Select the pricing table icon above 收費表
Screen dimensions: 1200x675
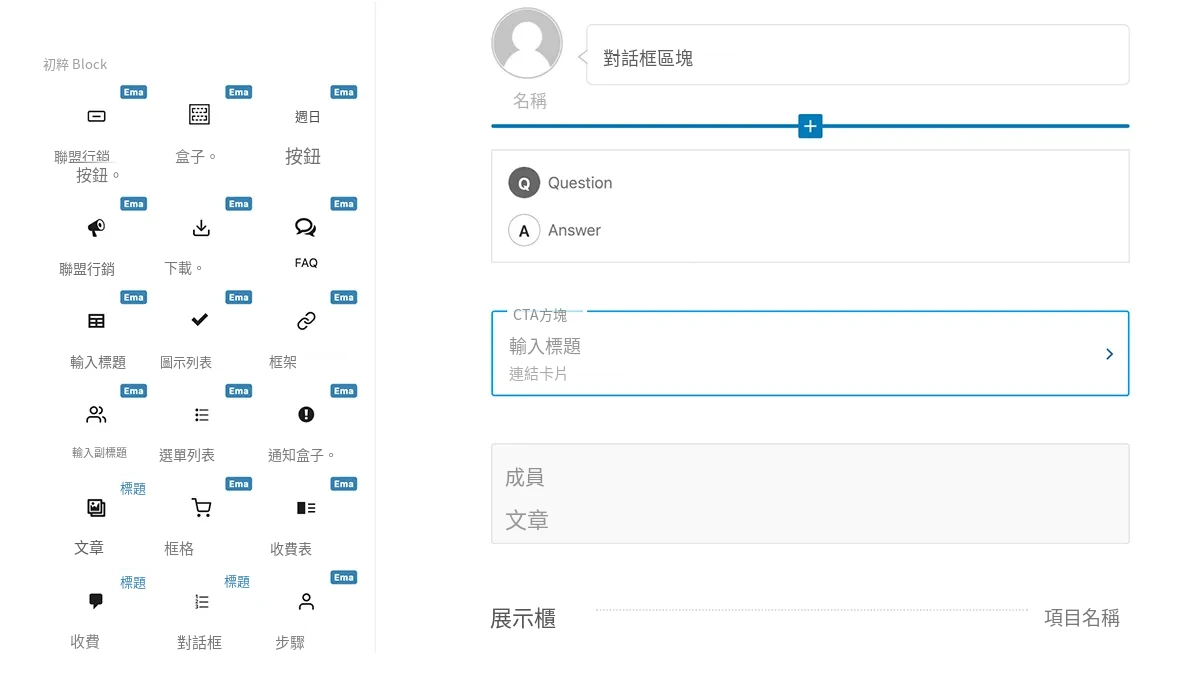tap(306, 508)
